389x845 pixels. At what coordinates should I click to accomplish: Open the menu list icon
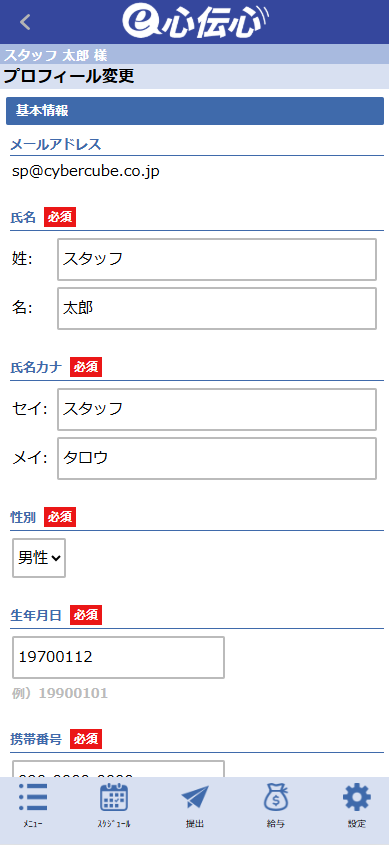(33, 797)
